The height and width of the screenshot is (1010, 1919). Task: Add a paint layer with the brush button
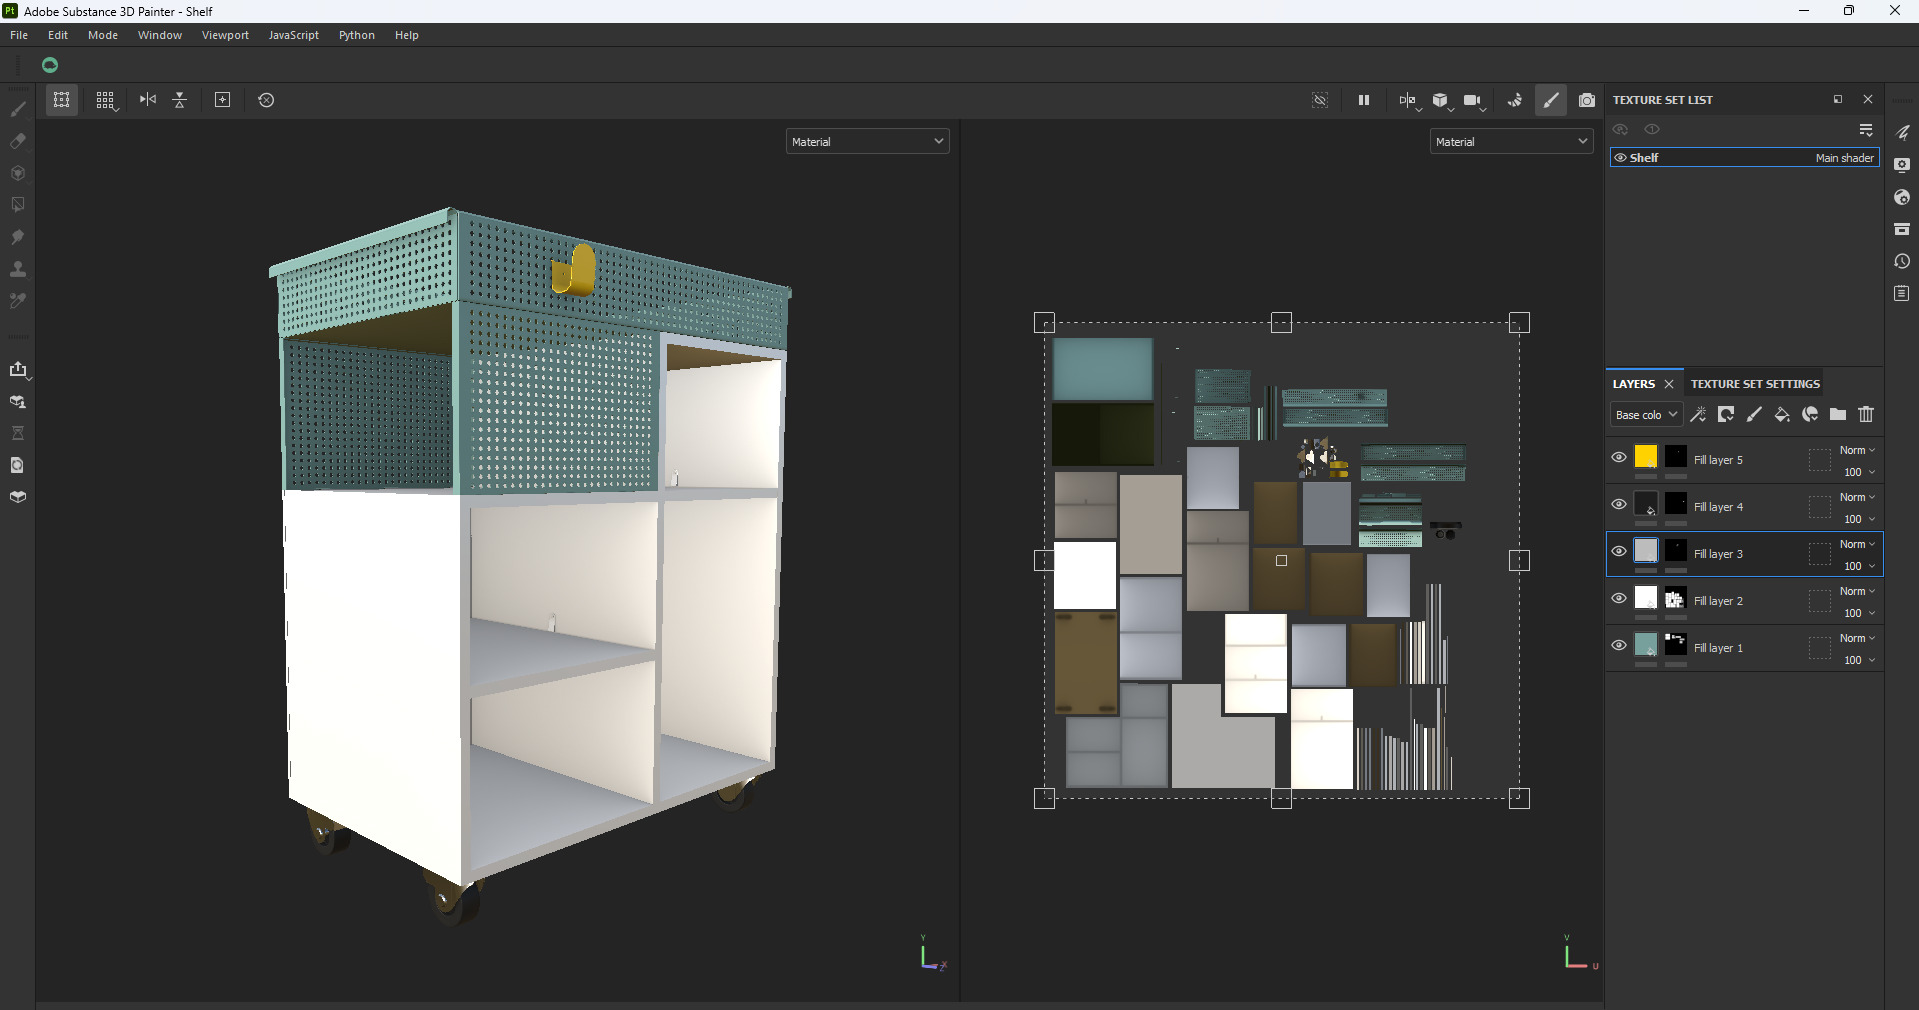click(1754, 415)
